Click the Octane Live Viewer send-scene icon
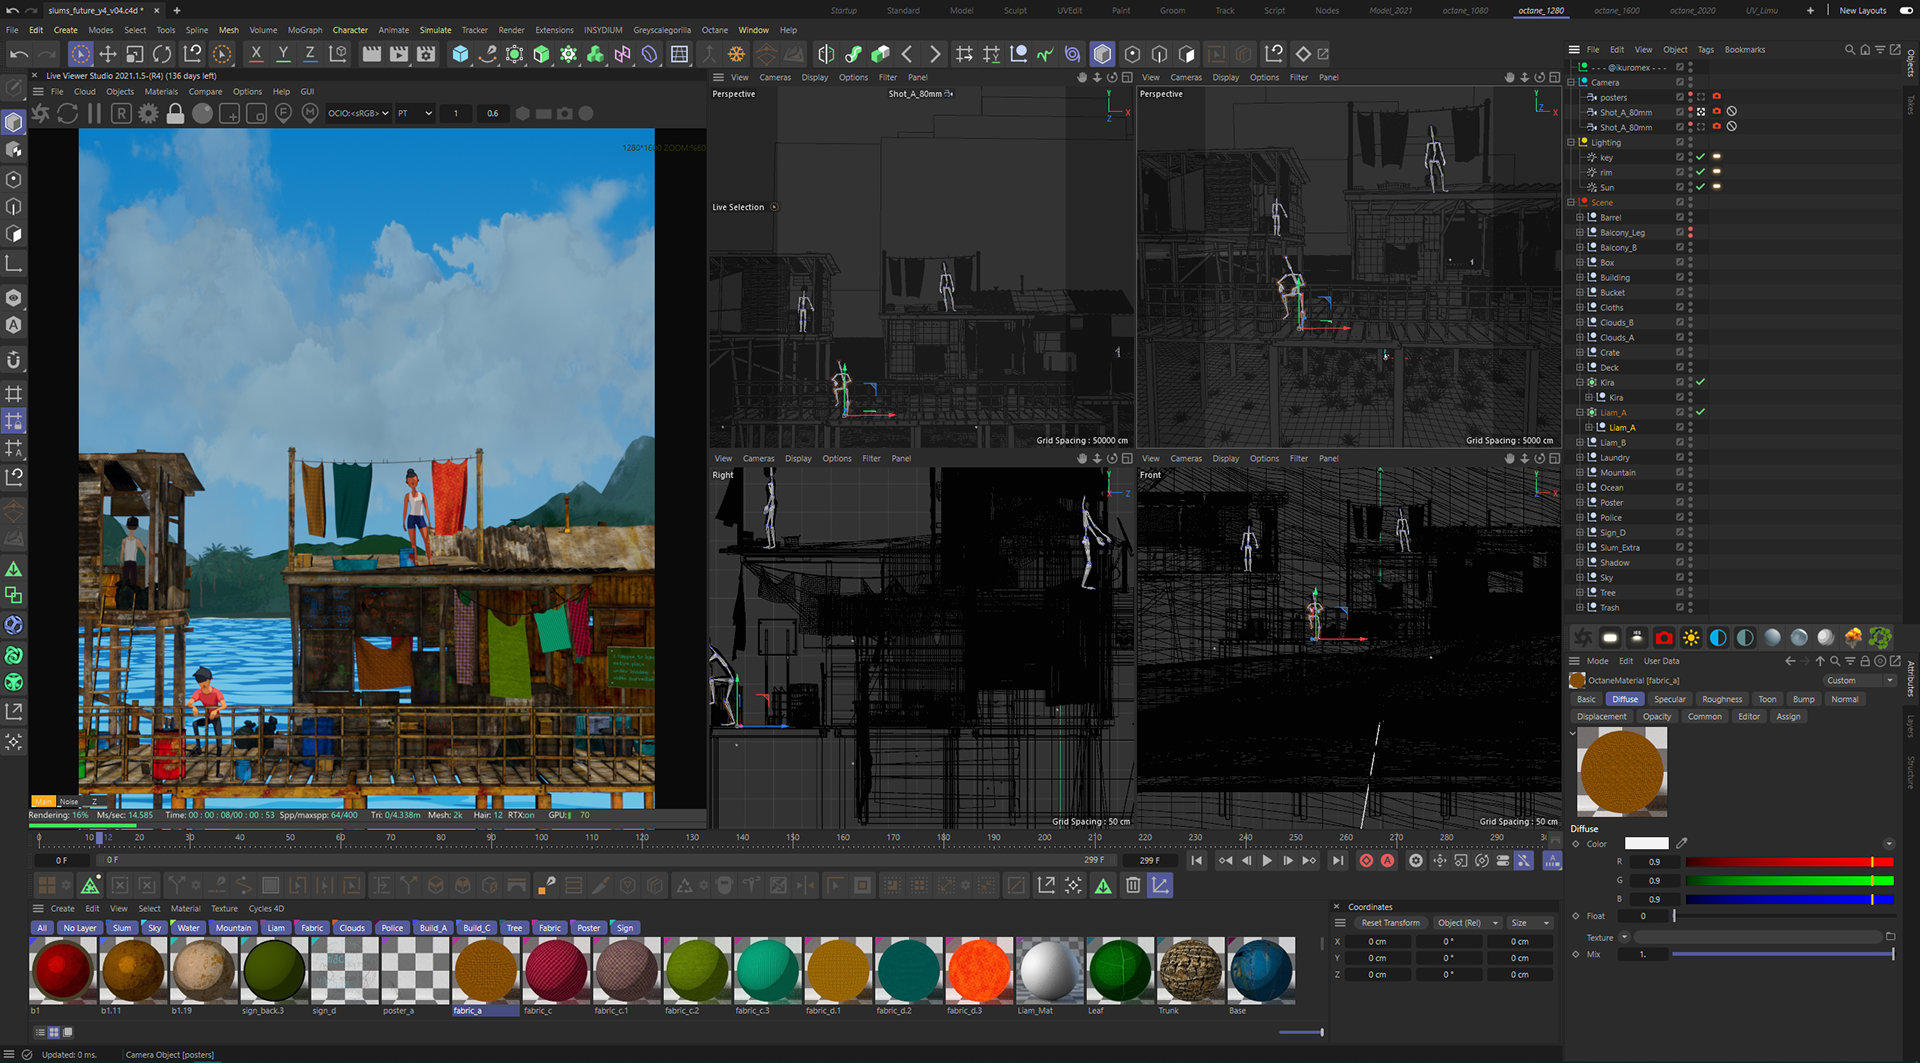The height and width of the screenshot is (1063, 1920). click(41, 113)
